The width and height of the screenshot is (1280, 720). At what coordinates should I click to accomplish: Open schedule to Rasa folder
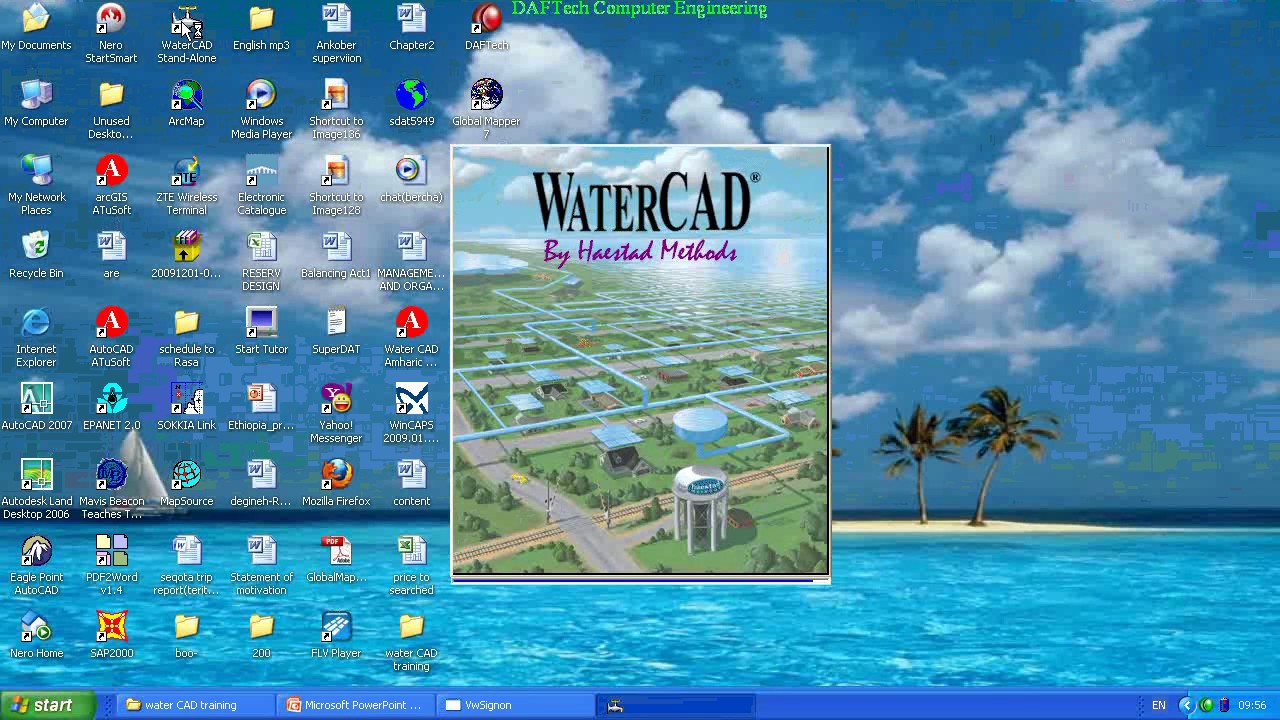[x=186, y=323]
